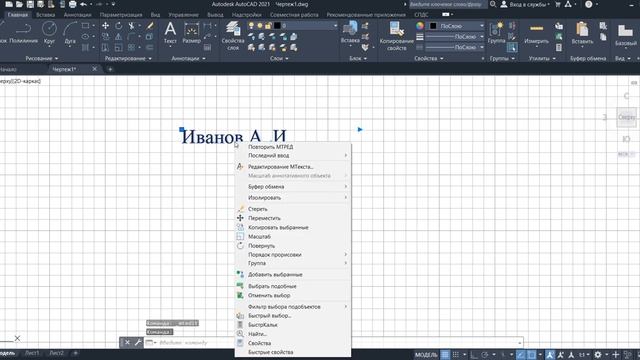Open the Свойства слоя layer properties

pos(233,36)
